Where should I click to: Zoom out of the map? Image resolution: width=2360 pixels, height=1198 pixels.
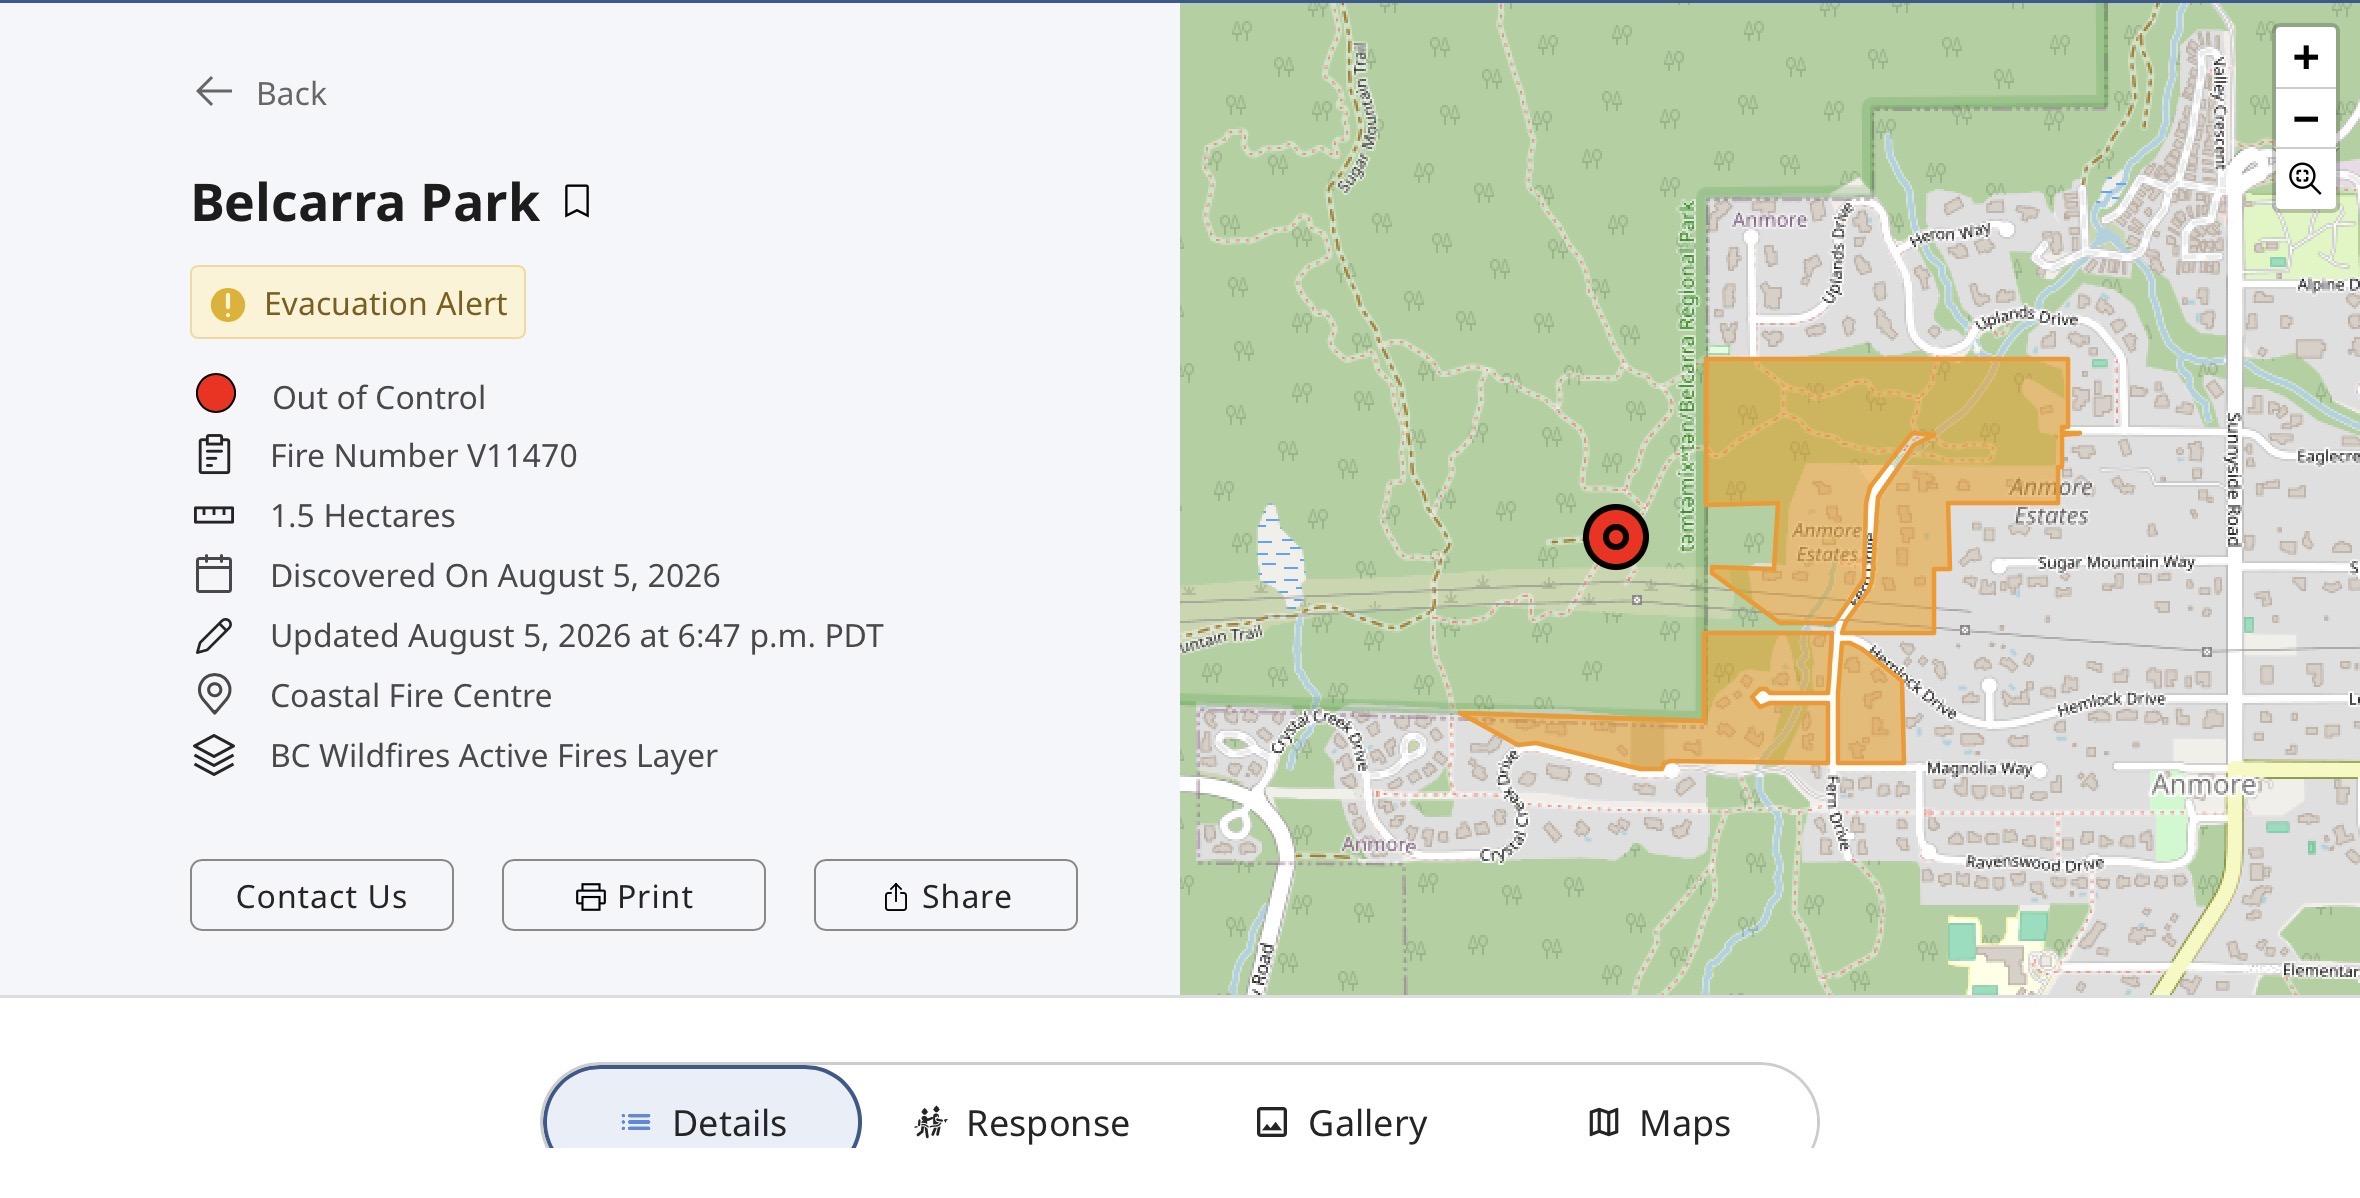coord(2306,119)
